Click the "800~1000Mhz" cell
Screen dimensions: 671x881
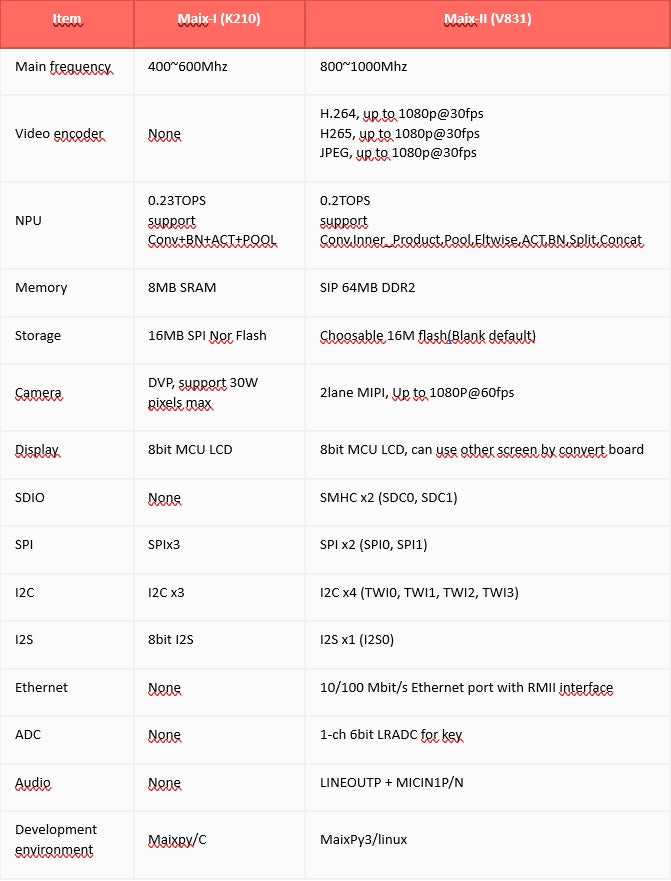363,67
